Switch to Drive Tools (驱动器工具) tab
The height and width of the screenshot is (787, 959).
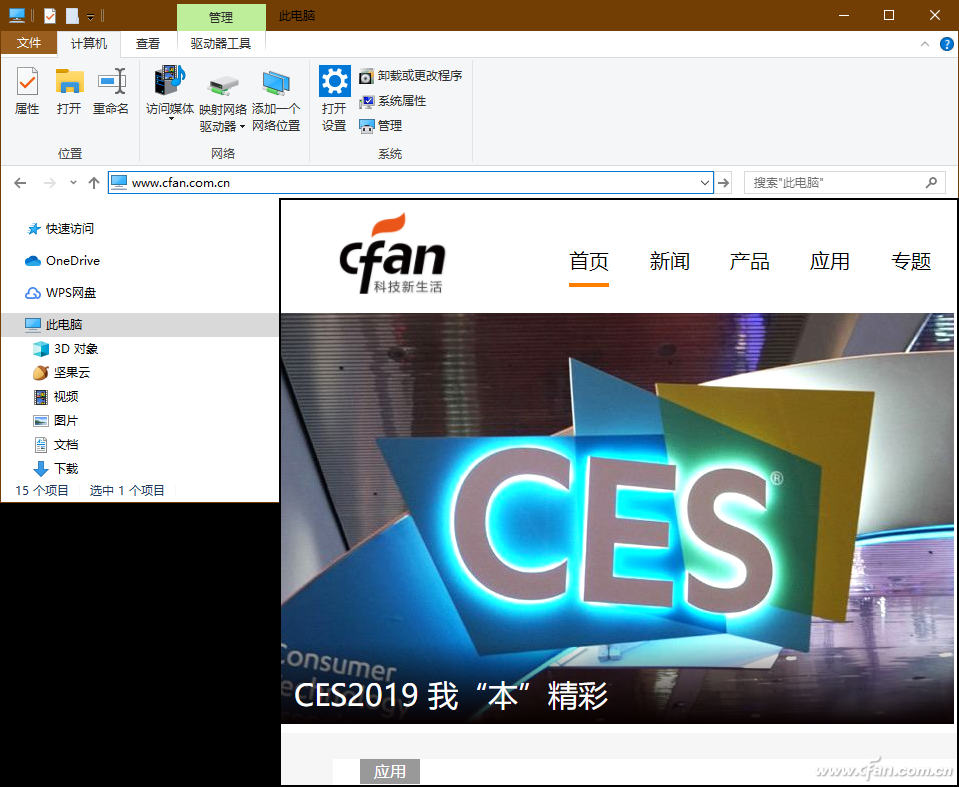[221, 43]
